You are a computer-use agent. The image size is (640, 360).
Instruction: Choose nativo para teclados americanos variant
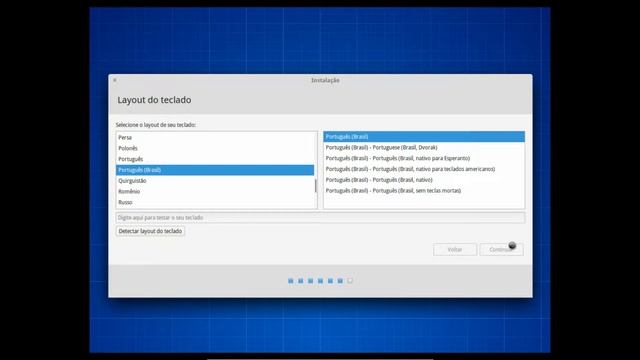click(x=424, y=169)
